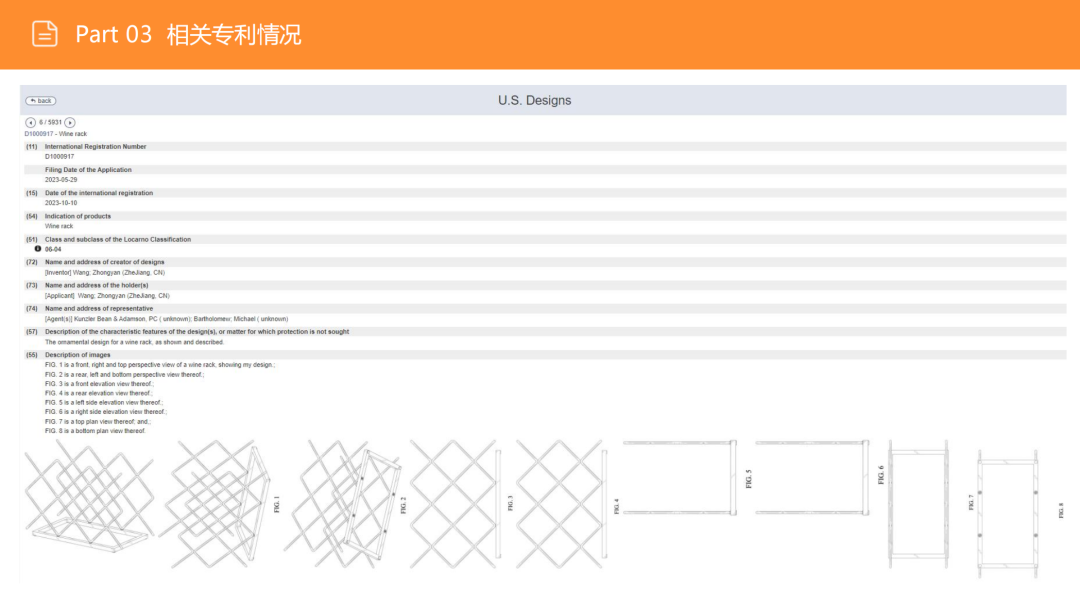Click the Locarno Classification label
1080x607 pixels.
(x=118, y=240)
